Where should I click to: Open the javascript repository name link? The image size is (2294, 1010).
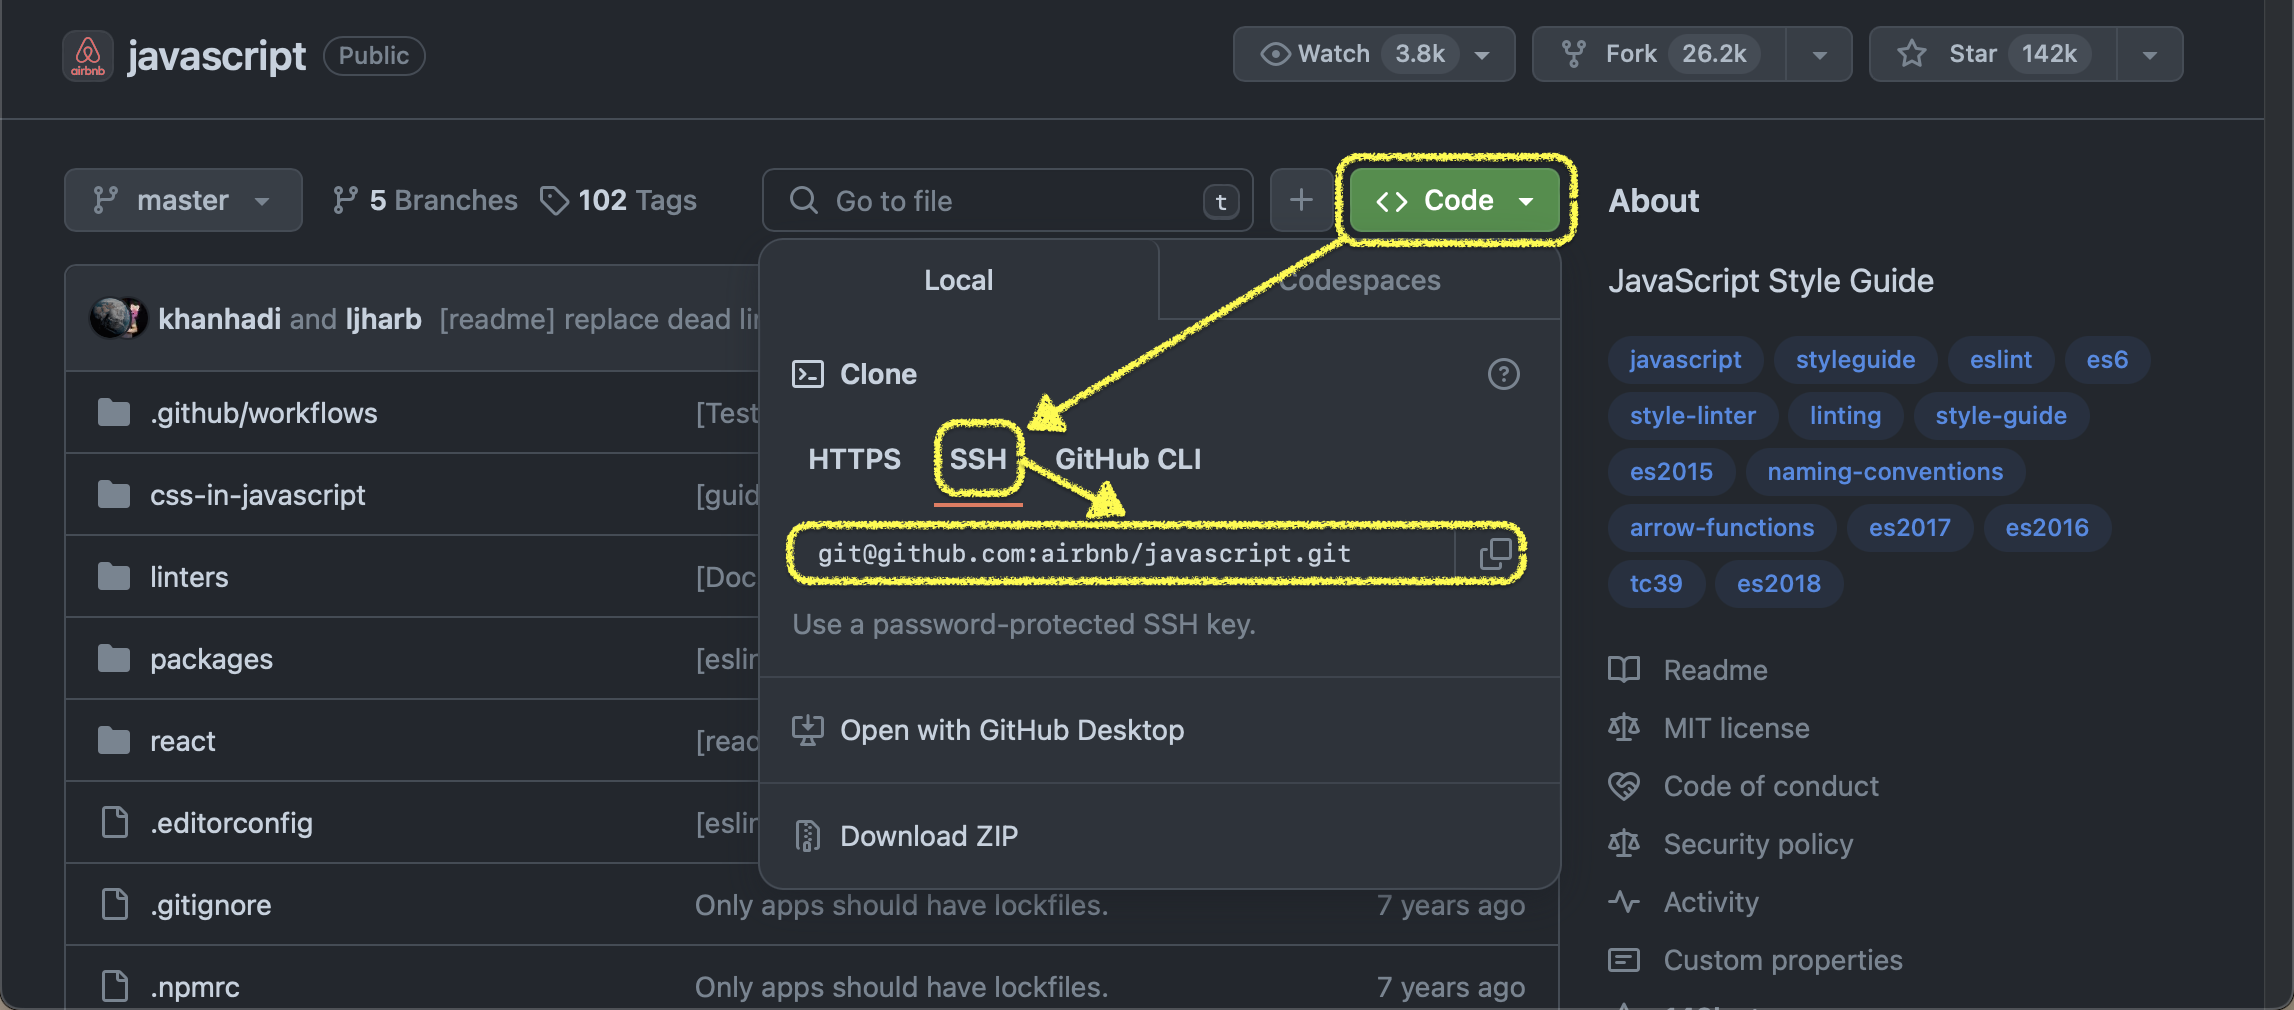click(x=217, y=56)
